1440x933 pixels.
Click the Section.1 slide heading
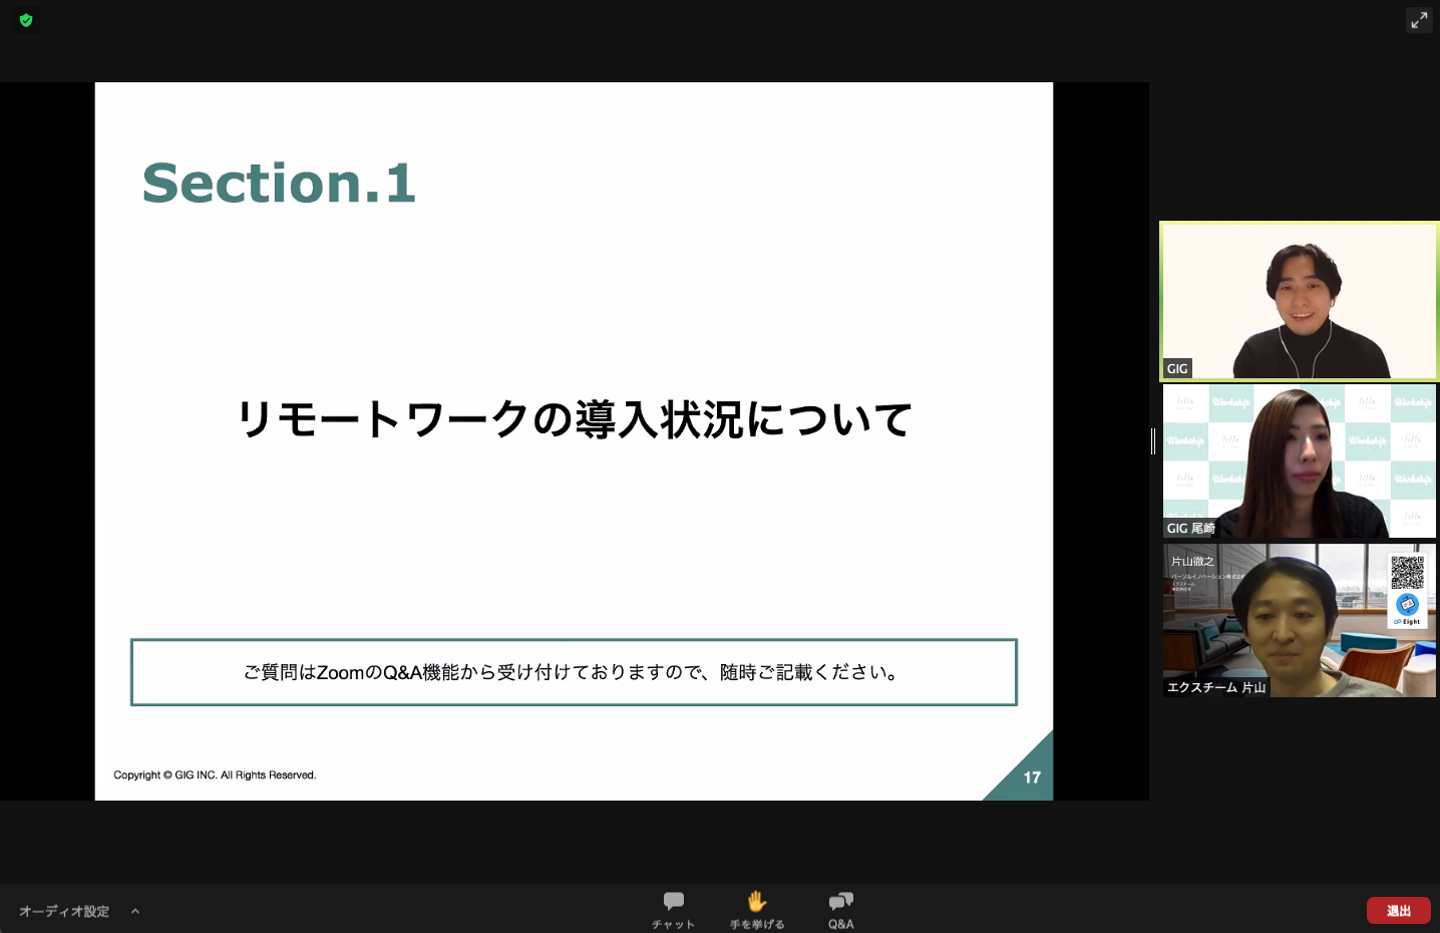[279, 183]
